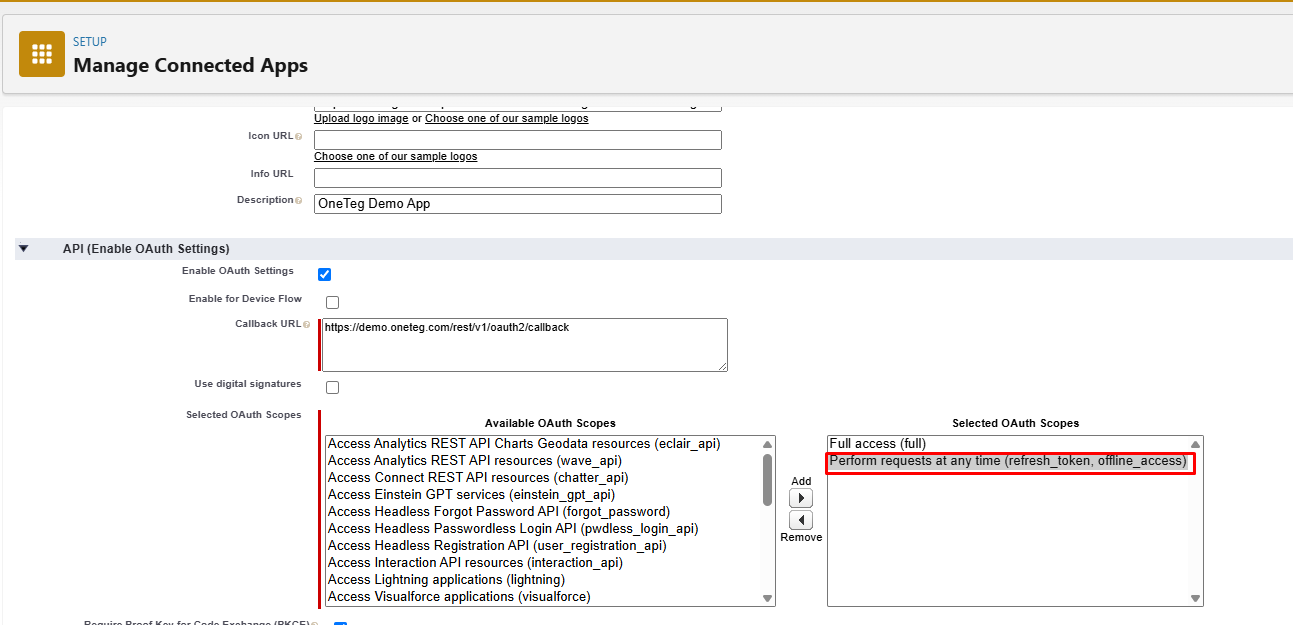Collapse the API (Enable OAuth Settings) section
The width and height of the screenshot is (1293, 625).
[24, 248]
